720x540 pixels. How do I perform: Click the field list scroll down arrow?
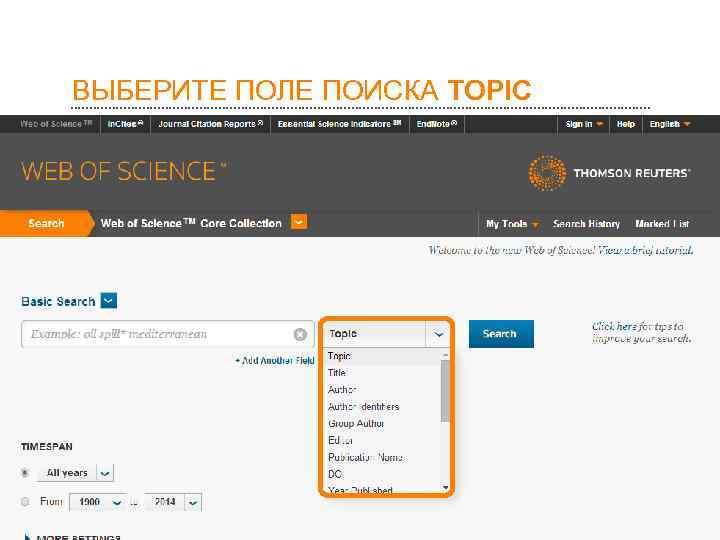(x=445, y=488)
